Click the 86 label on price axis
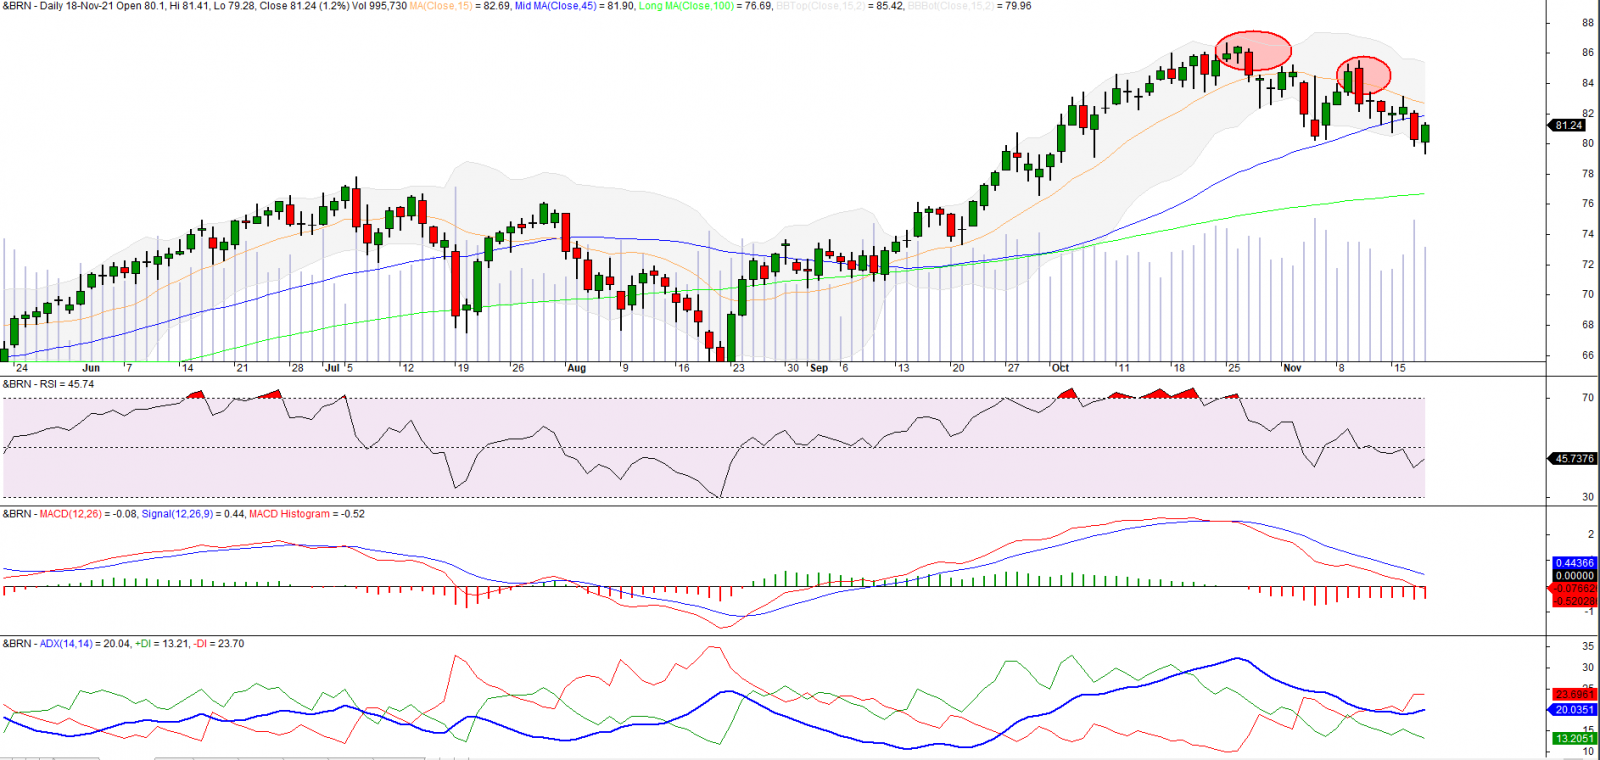Image resolution: width=1600 pixels, height=760 pixels. (x=1588, y=53)
